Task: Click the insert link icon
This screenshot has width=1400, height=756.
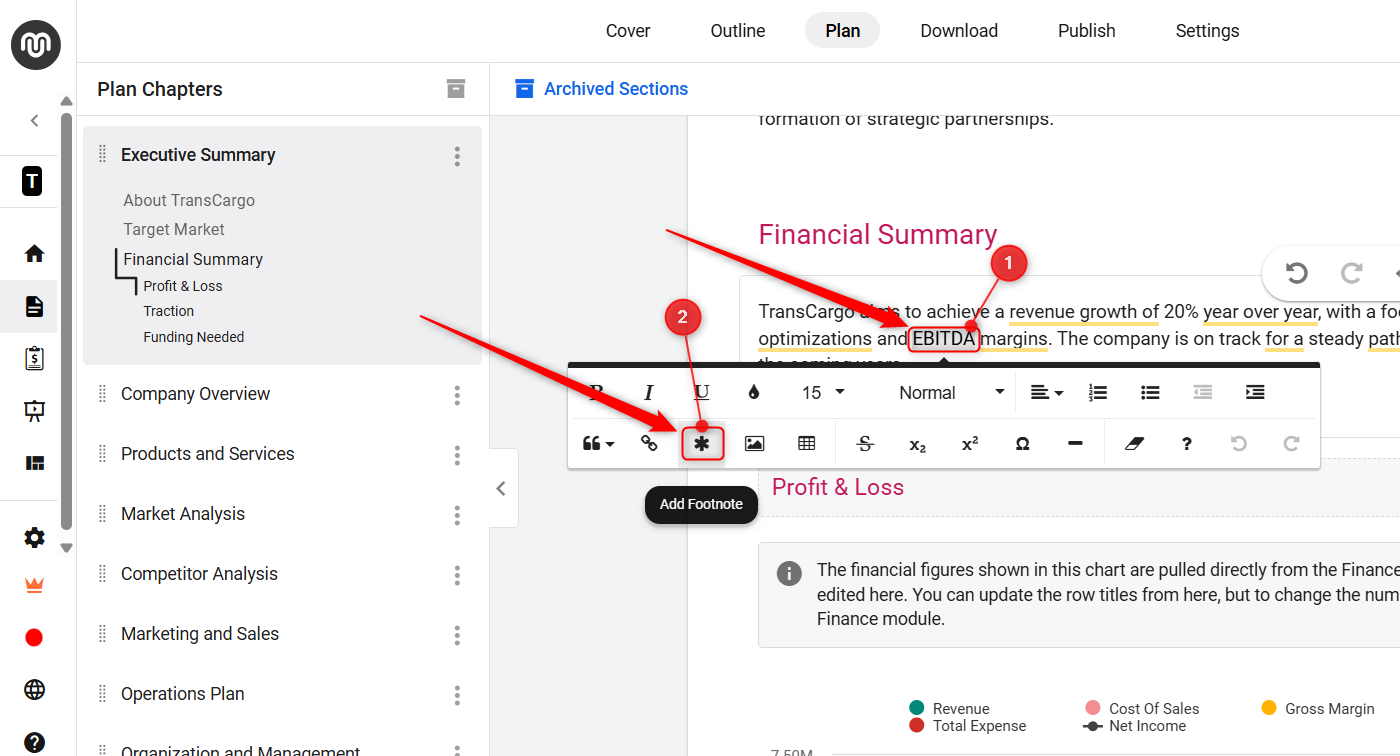Action: [649, 443]
